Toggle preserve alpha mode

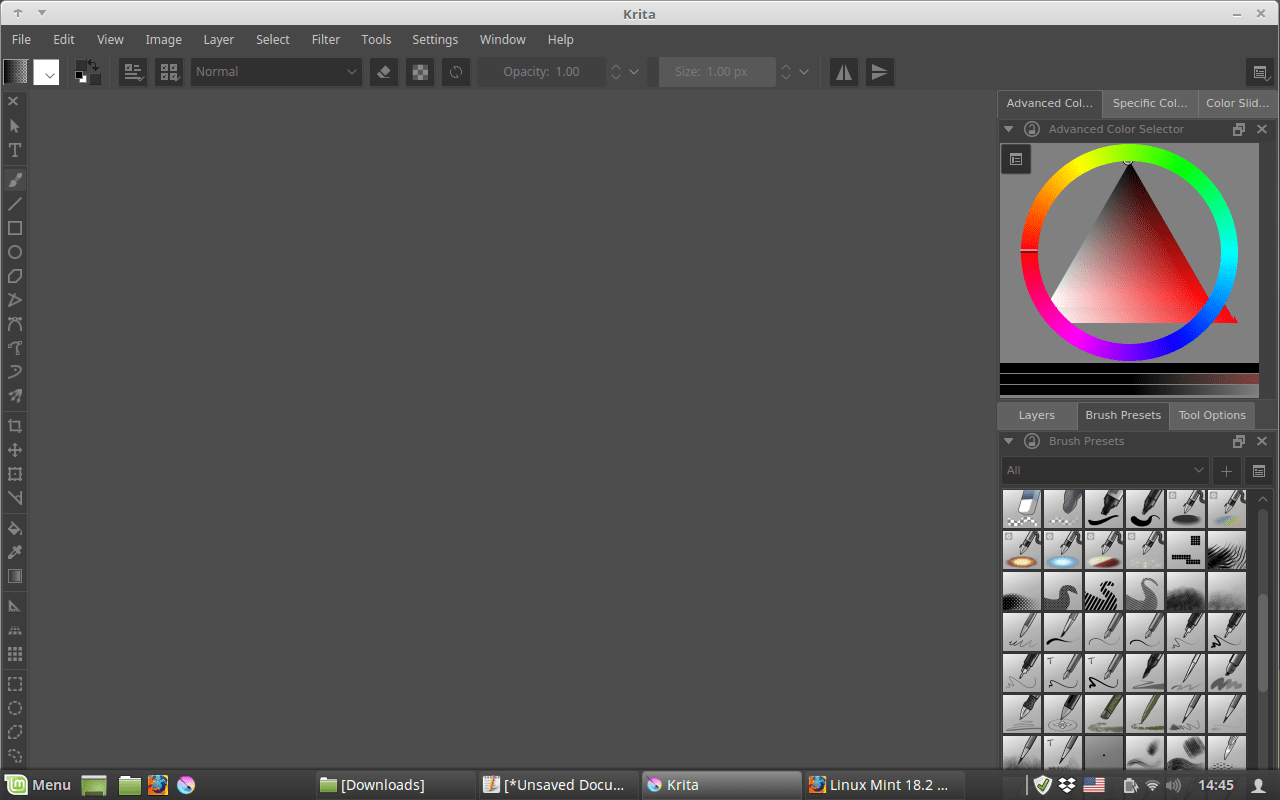click(419, 71)
